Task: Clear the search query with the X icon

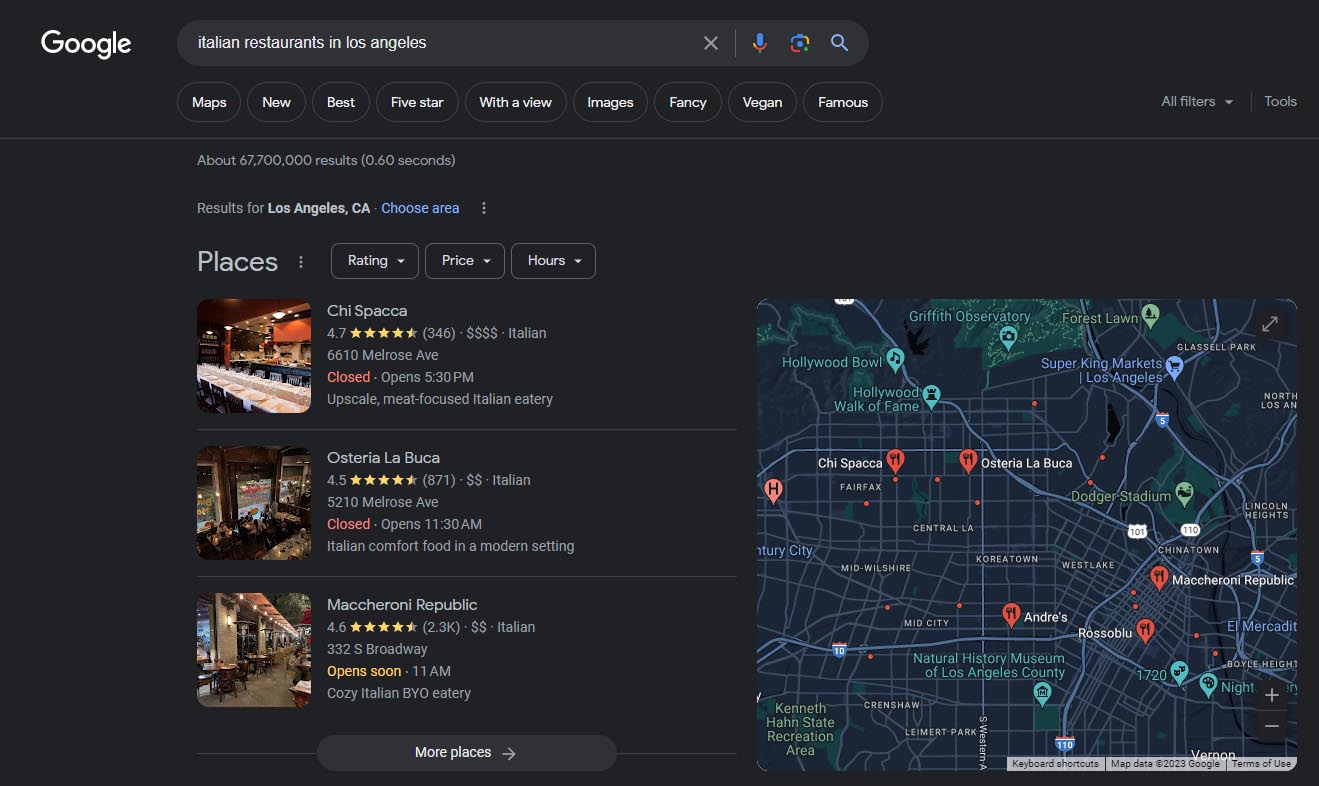Action: click(x=711, y=43)
